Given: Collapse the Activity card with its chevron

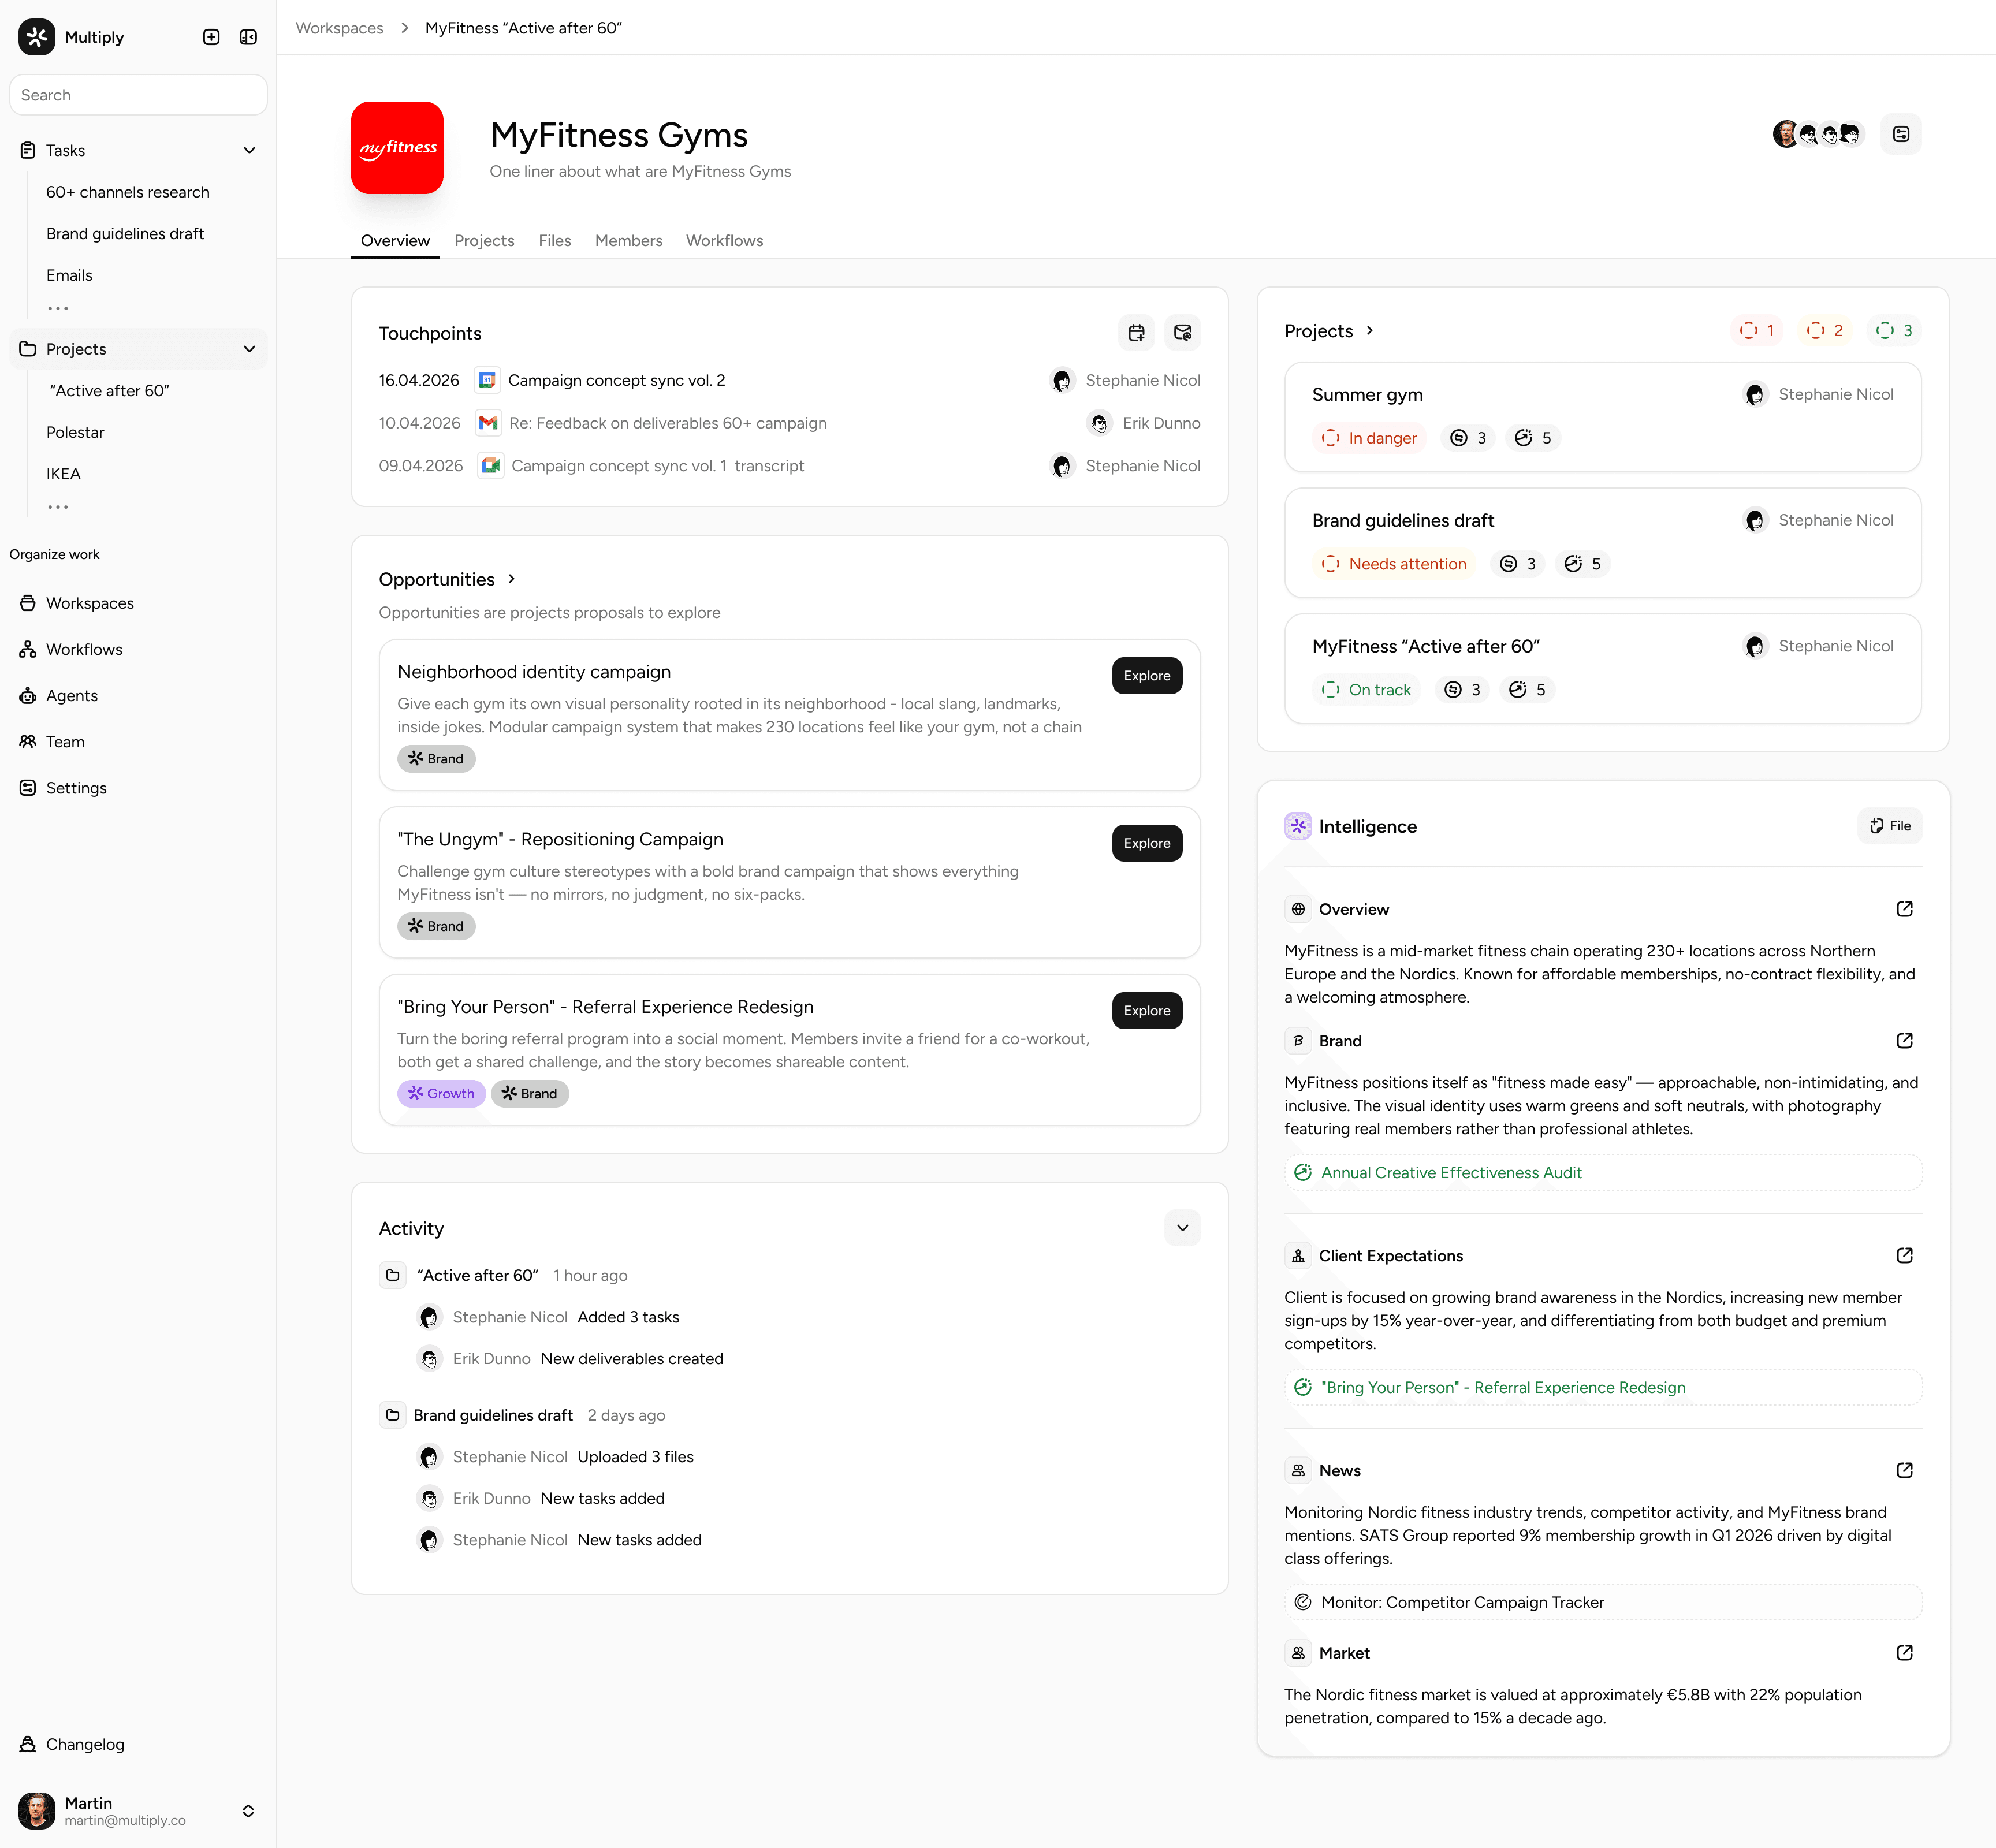Looking at the screenshot, I should [x=1182, y=1227].
